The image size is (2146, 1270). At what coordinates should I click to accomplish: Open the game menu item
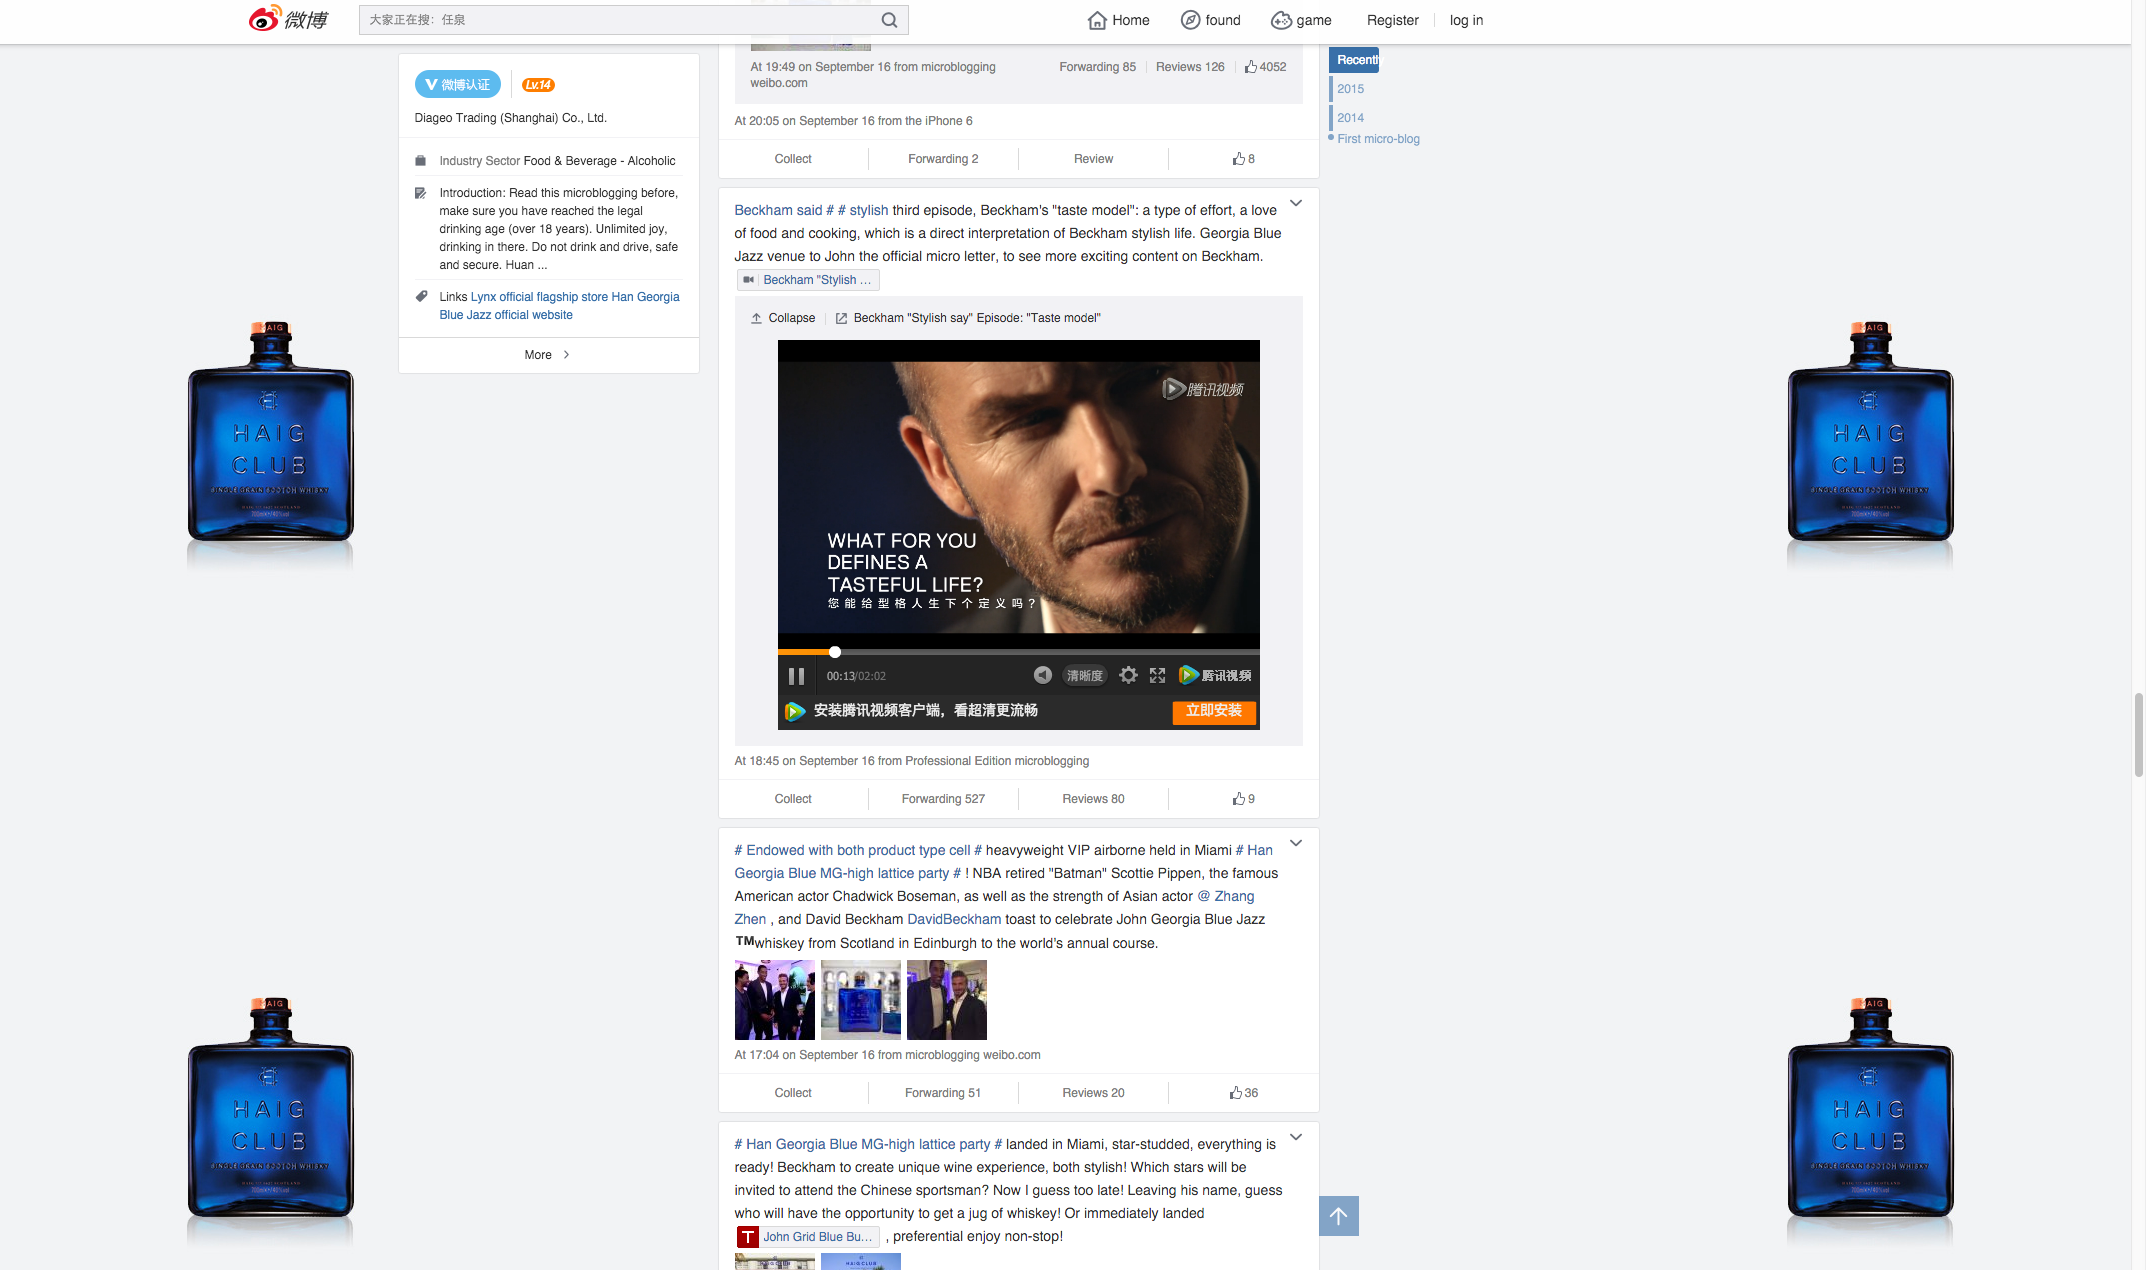1301,20
